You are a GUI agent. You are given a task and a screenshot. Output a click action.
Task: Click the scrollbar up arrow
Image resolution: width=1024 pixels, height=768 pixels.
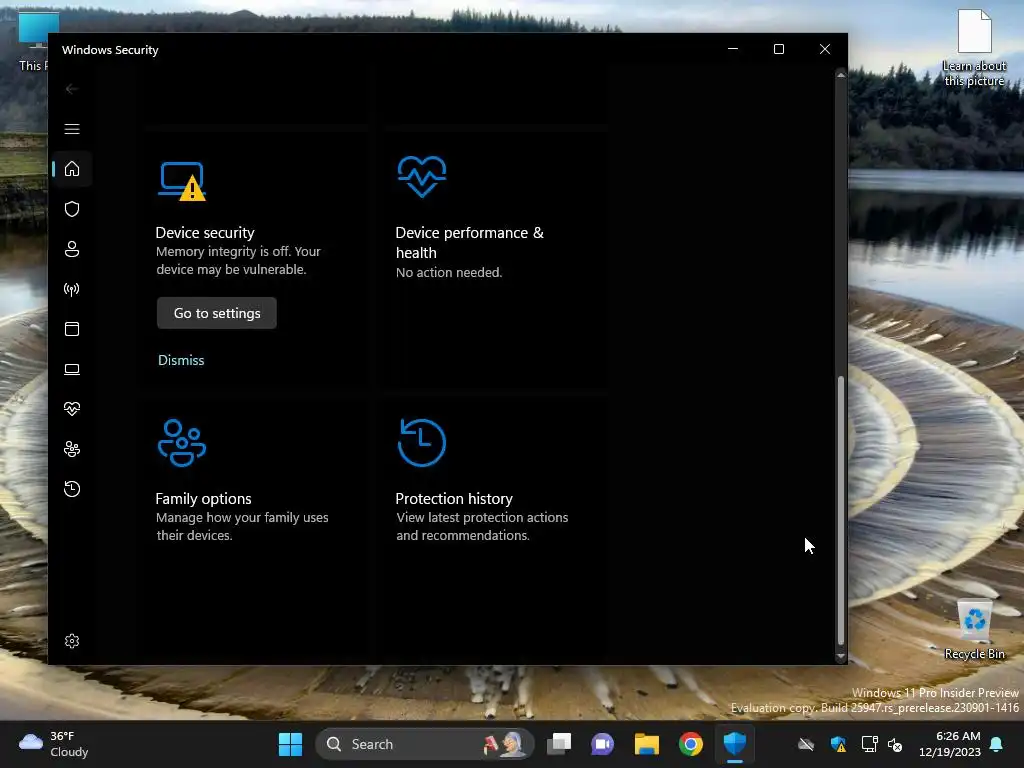pyautogui.click(x=840, y=76)
